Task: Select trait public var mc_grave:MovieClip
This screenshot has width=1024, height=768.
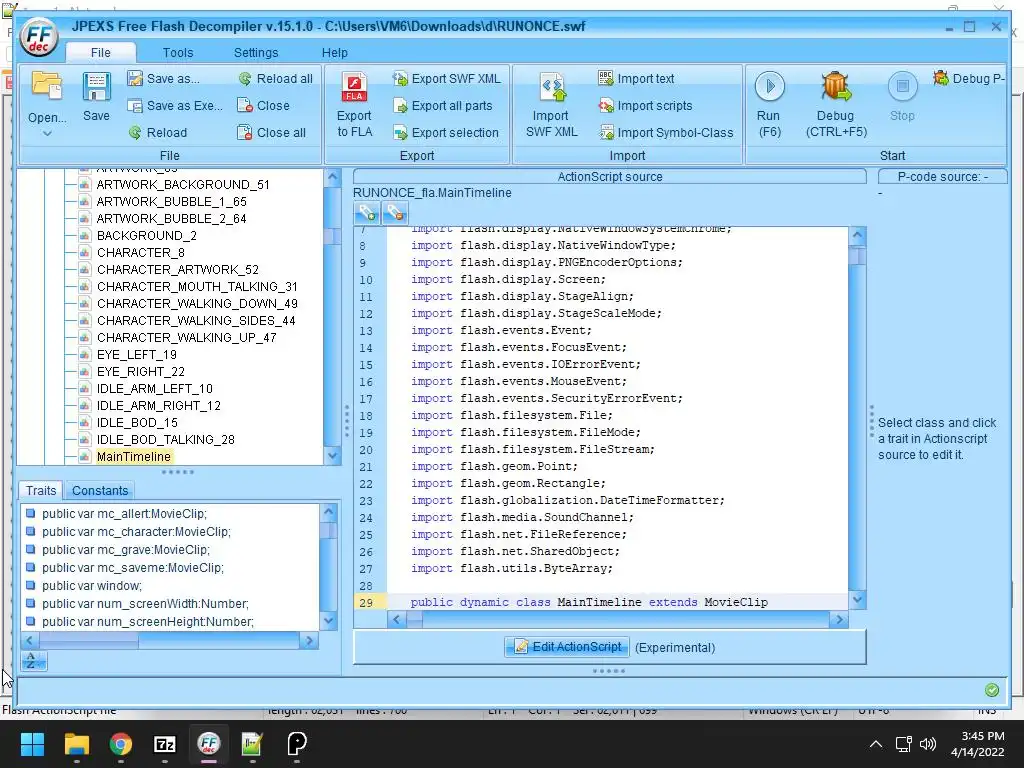Action: click(126, 550)
